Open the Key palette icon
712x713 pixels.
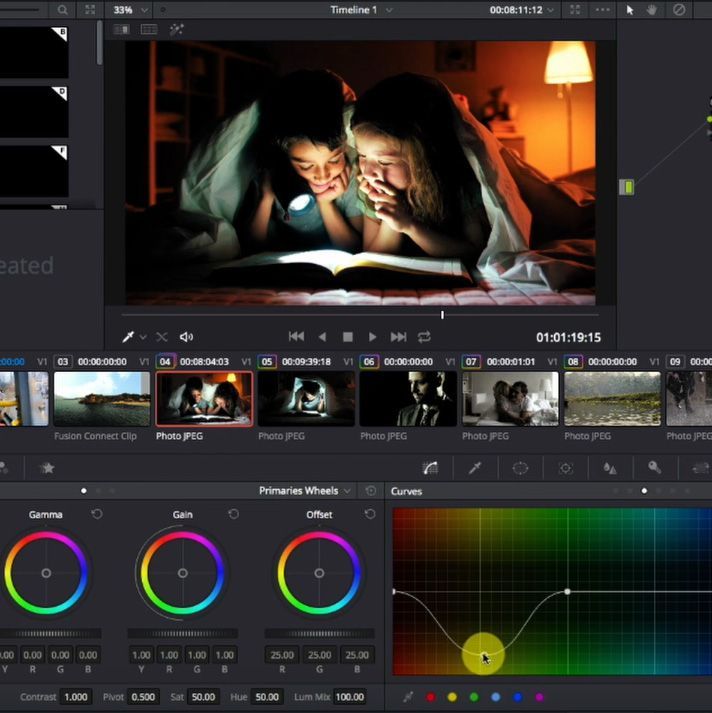[x=655, y=467]
